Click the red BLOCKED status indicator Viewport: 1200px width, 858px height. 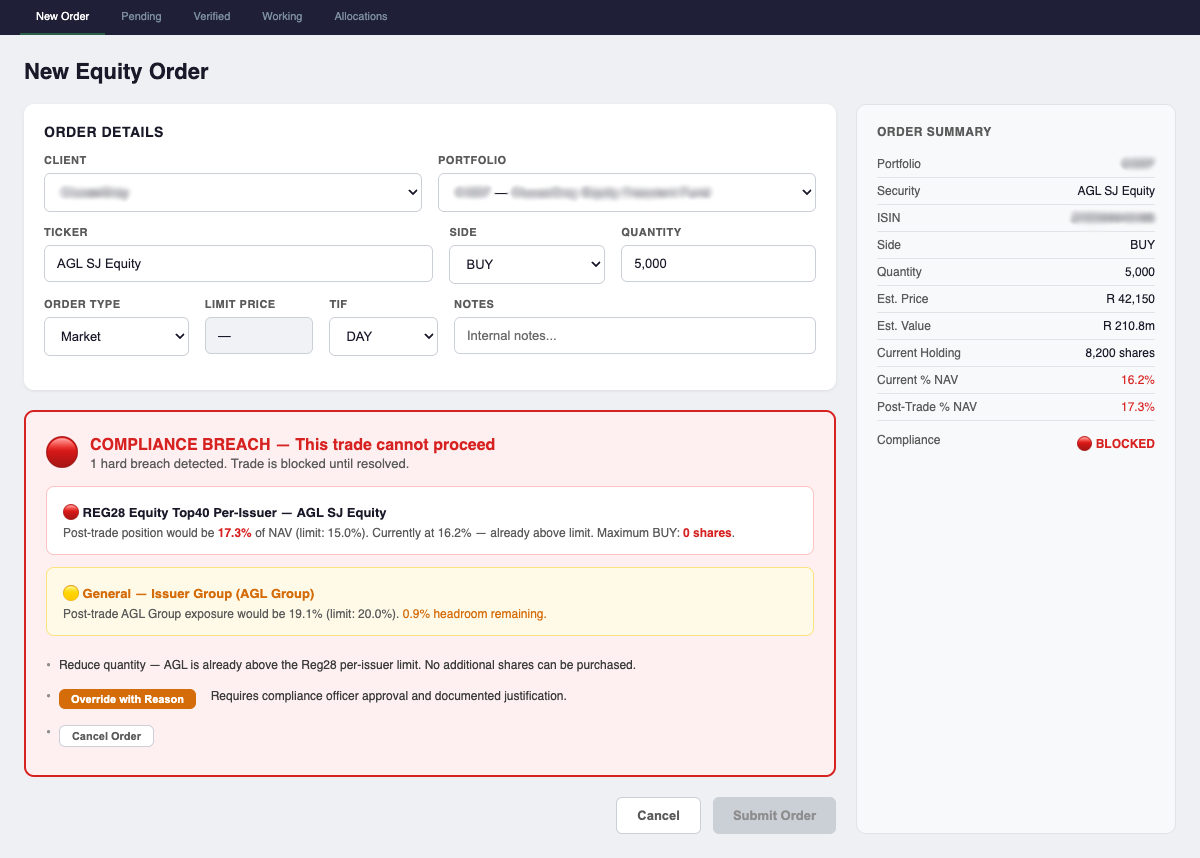[x=1115, y=443]
